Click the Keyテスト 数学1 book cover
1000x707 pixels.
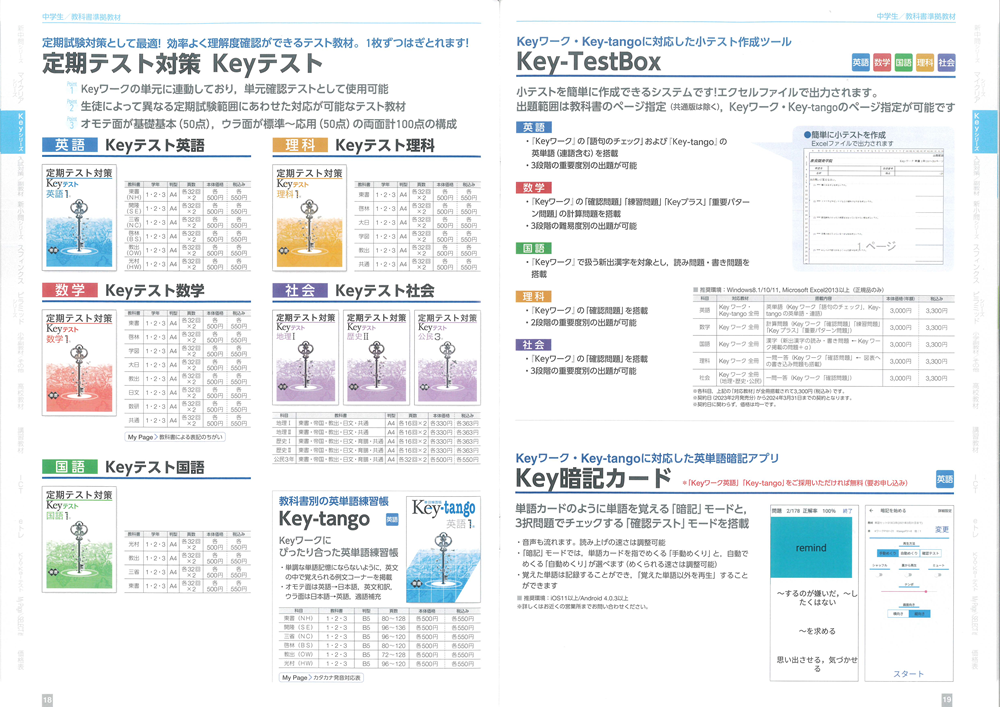point(79,362)
